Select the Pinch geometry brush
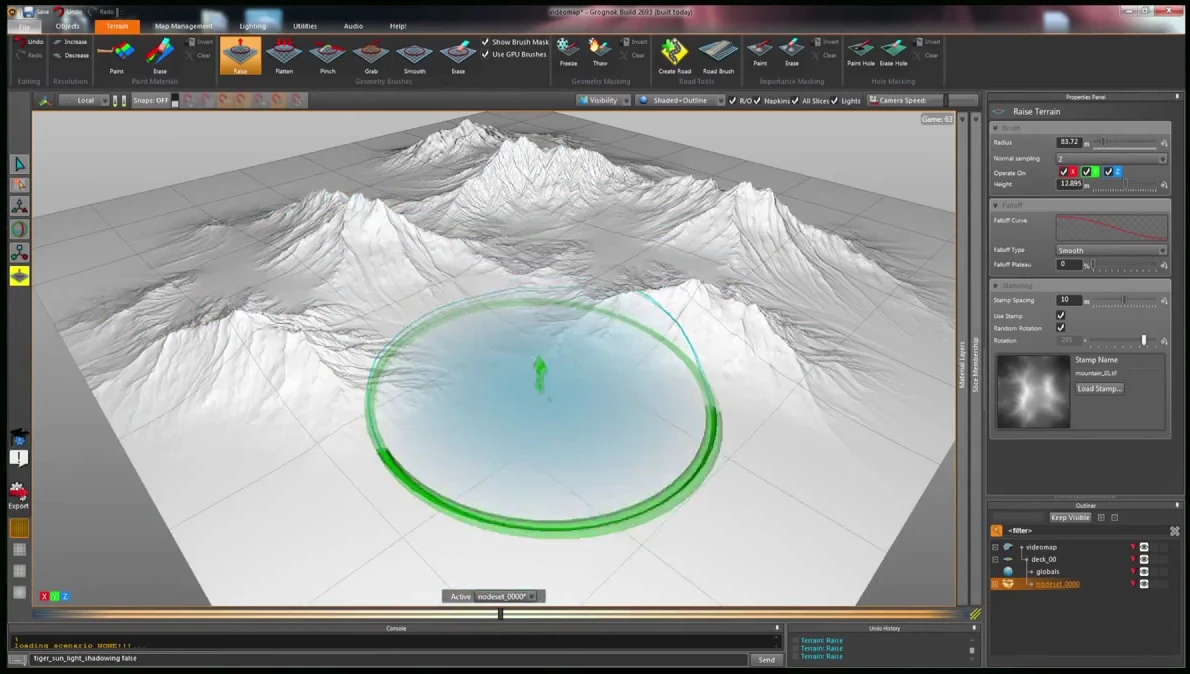Screen dimensions: 1190x674 [327, 55]
